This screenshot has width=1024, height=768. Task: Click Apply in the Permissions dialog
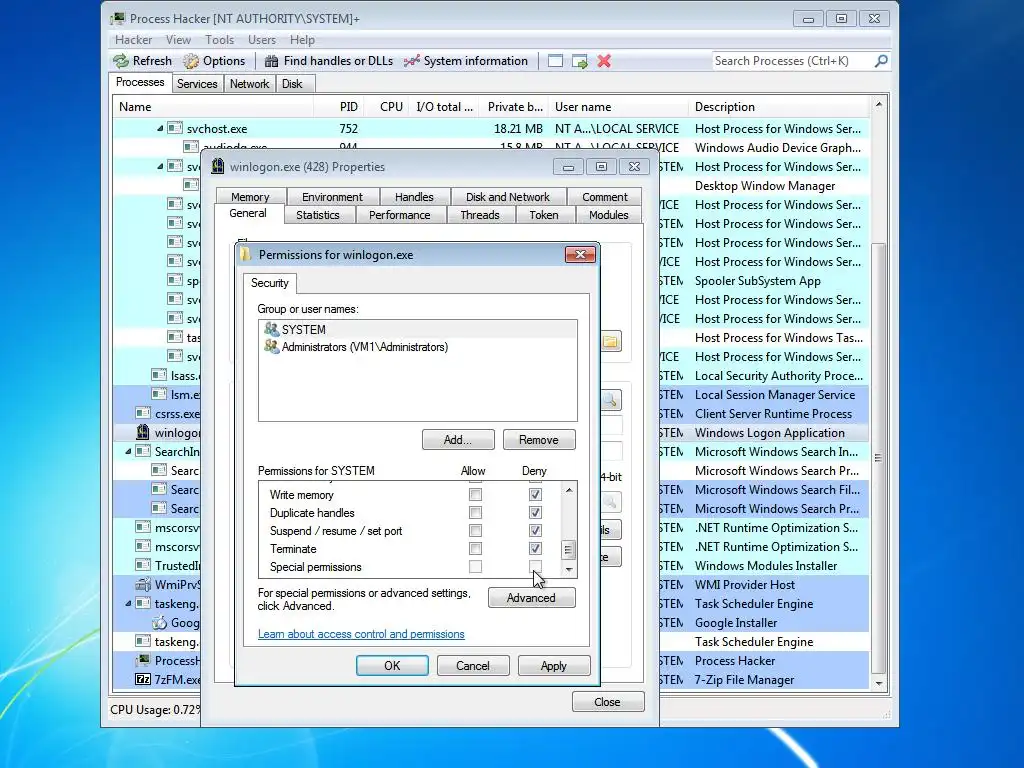tap(554, 665)
